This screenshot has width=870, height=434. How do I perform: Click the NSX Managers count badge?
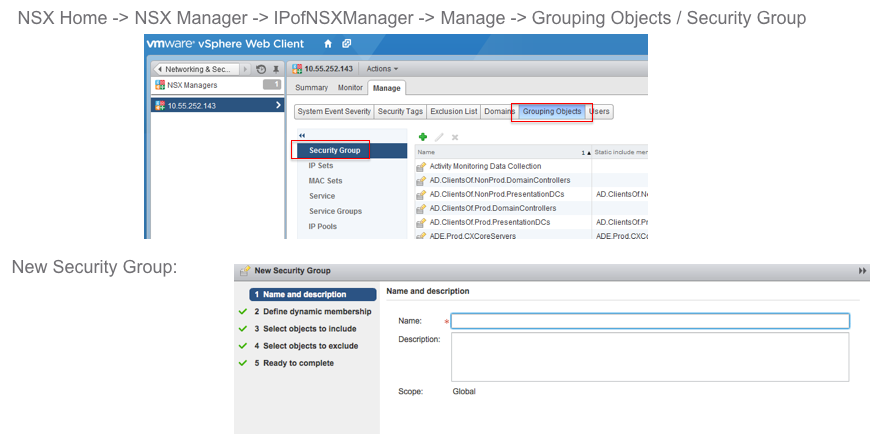point(272,85)
